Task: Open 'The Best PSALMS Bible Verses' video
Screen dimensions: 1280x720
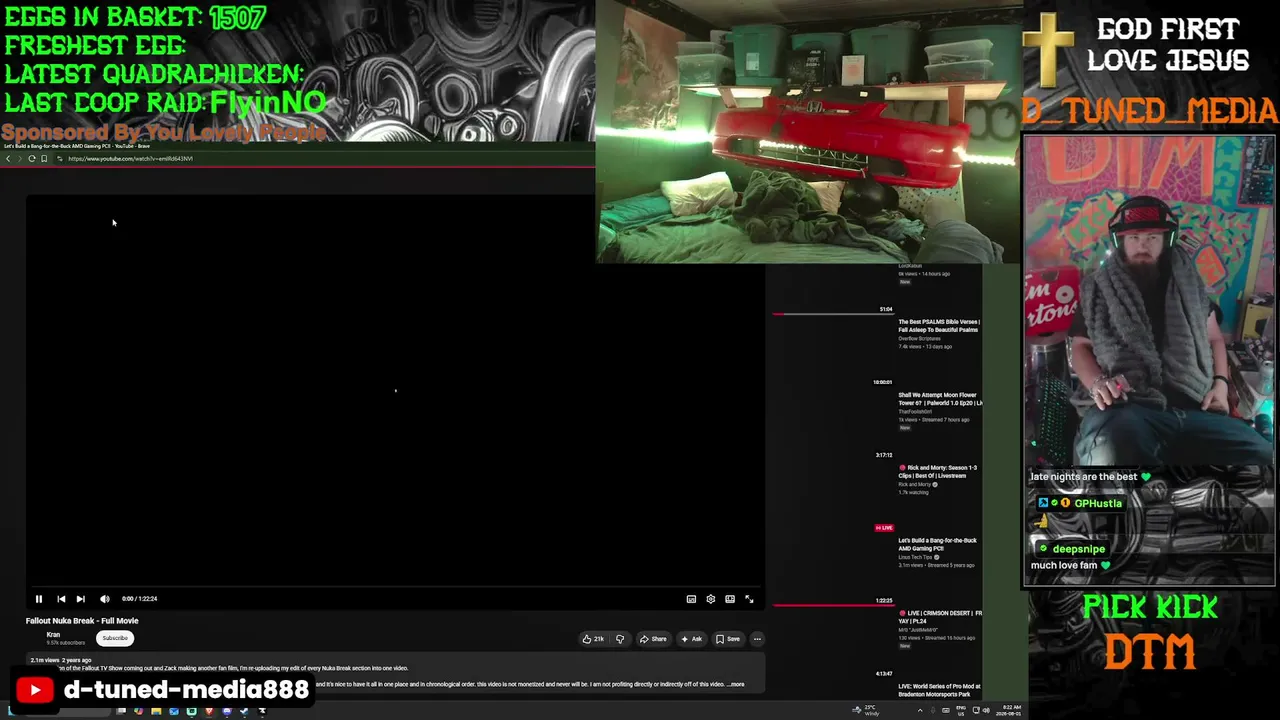Action: [938, 326]
